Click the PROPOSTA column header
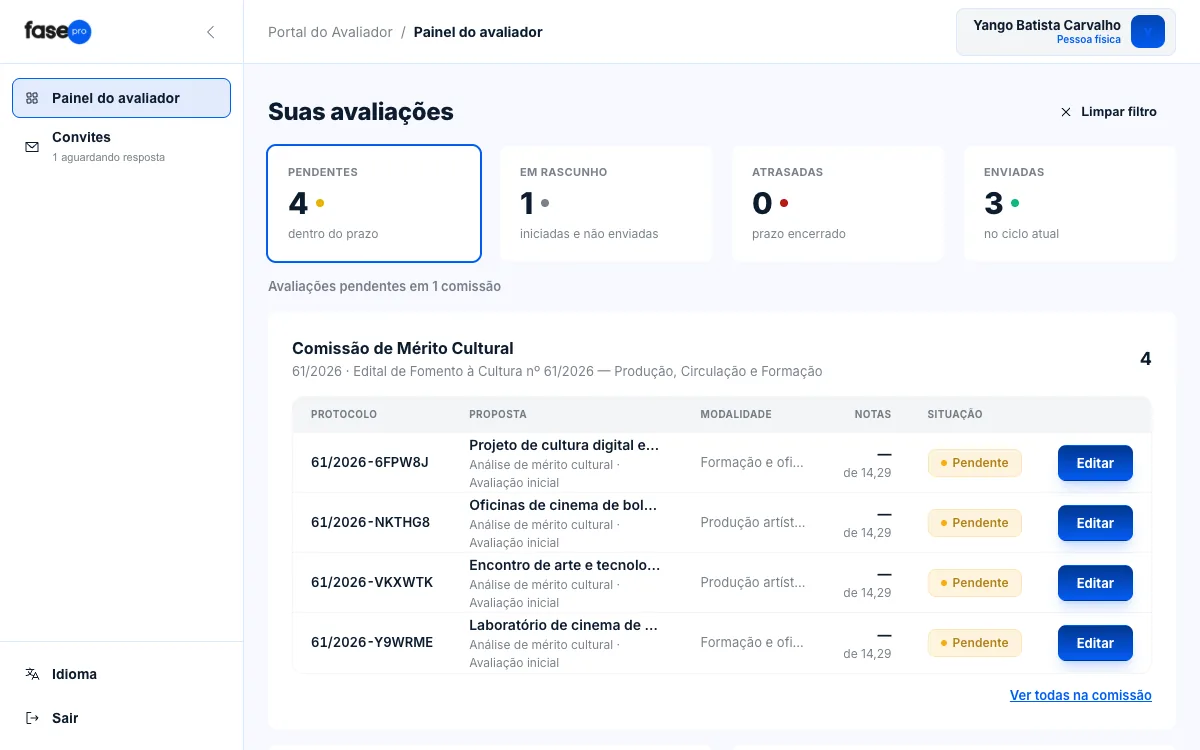 (x=498, y=414)
